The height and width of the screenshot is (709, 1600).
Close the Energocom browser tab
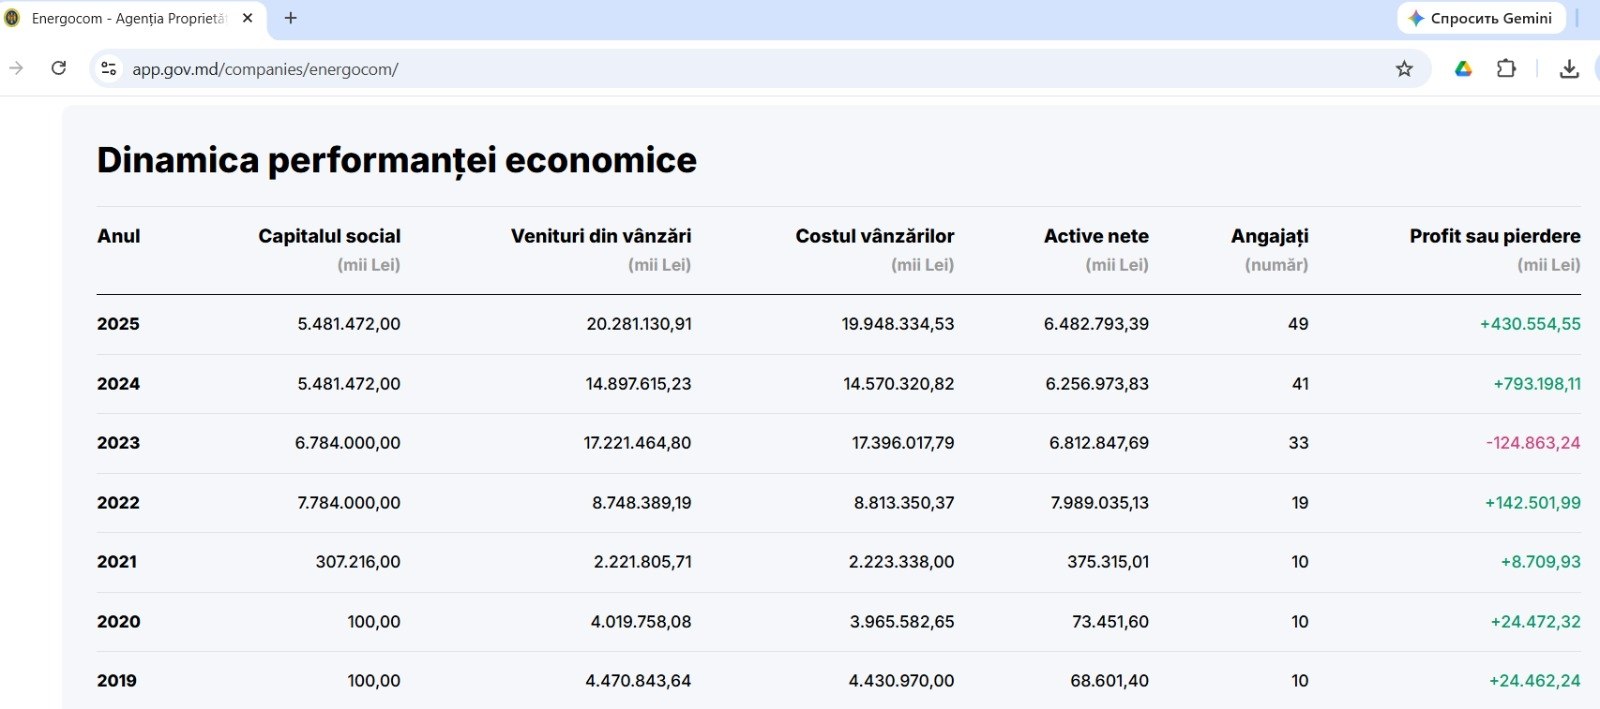pyautogui.click(x=248, y=18)
